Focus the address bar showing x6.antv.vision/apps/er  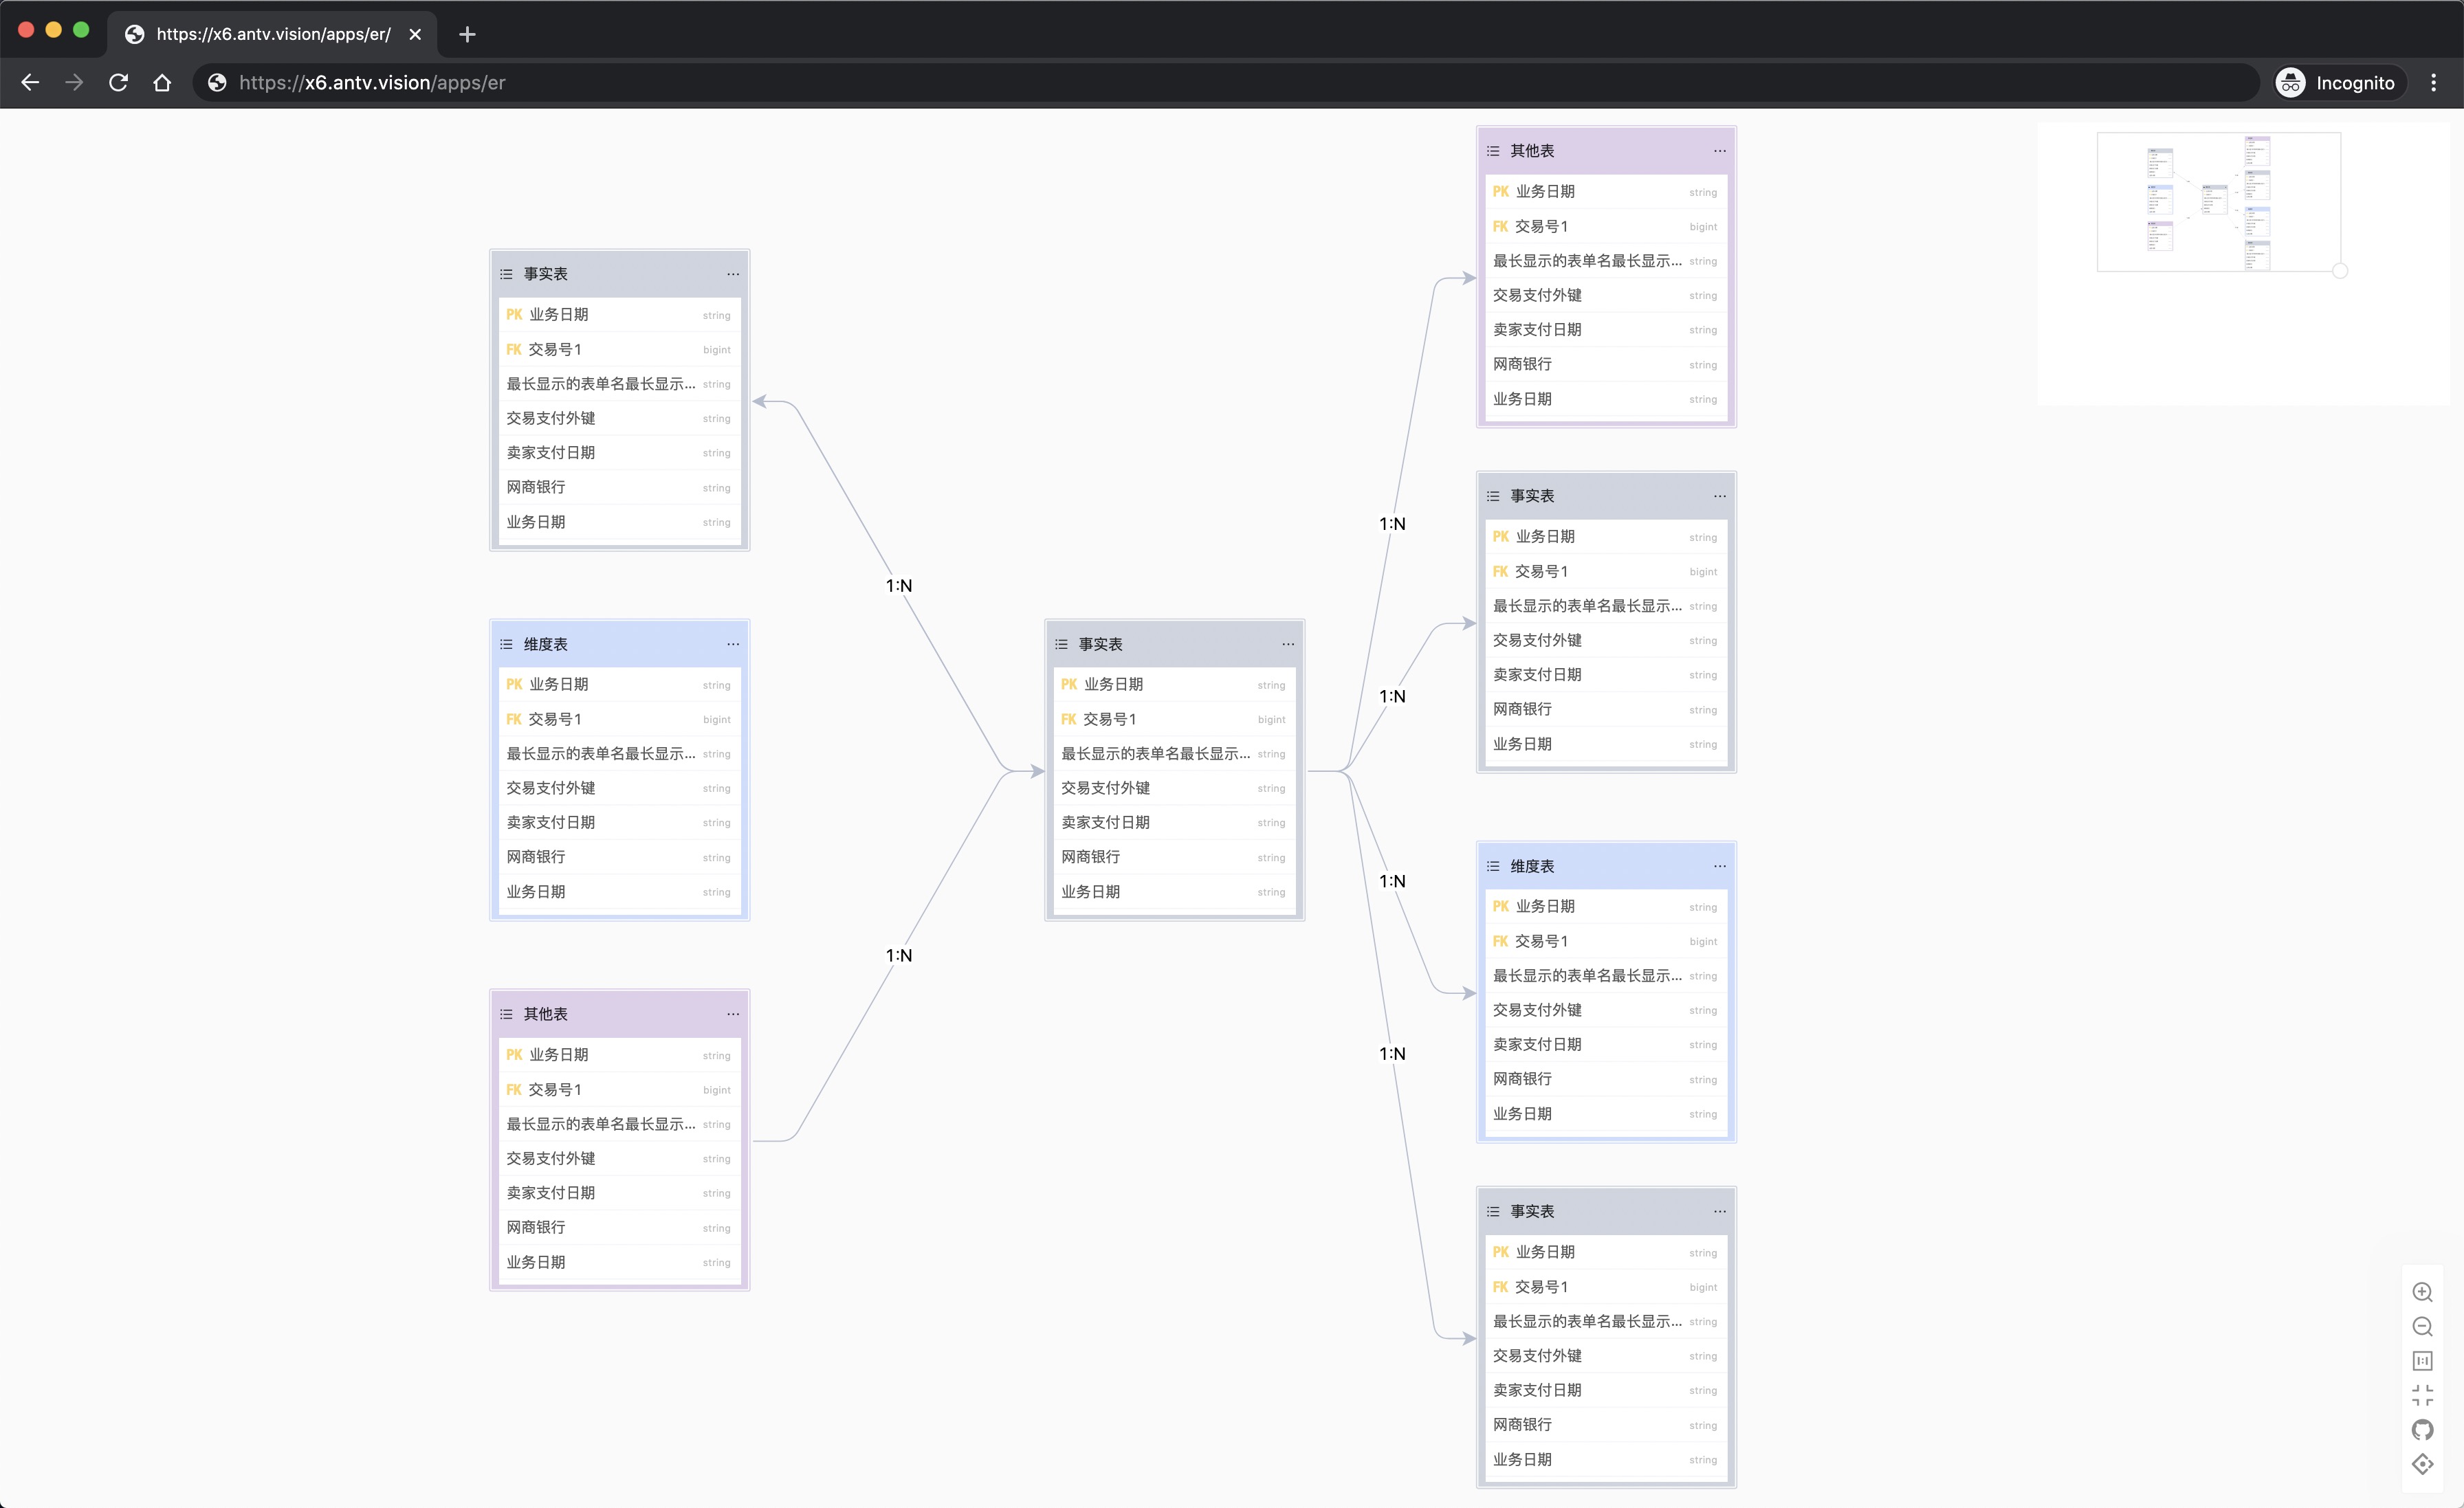[x=1225, y=83]
